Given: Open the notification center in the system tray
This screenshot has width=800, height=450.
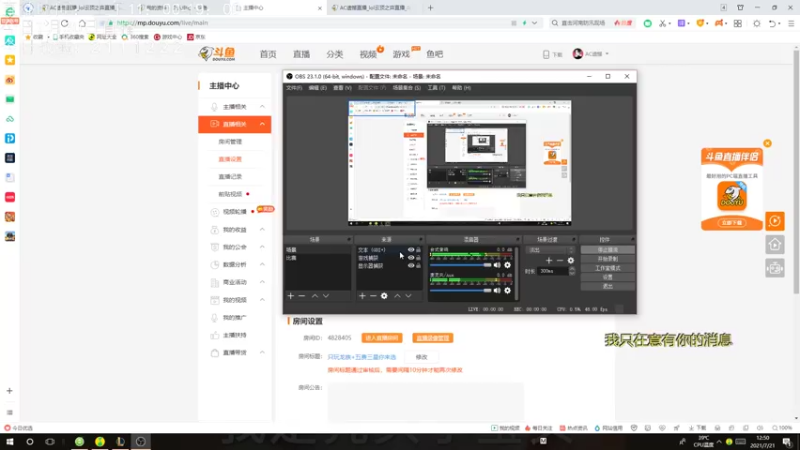Looking at the screenshot, I should click(787, 442).
